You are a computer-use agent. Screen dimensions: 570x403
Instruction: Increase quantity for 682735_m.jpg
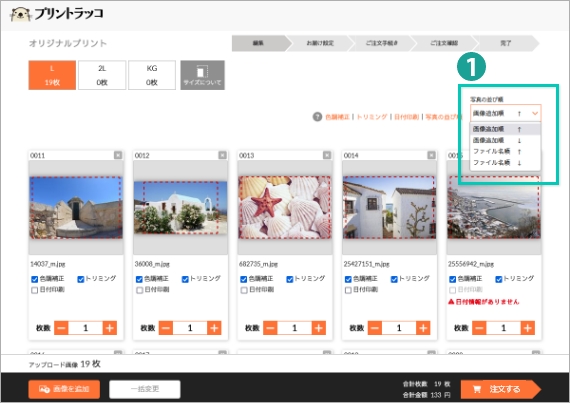[319, 328]
